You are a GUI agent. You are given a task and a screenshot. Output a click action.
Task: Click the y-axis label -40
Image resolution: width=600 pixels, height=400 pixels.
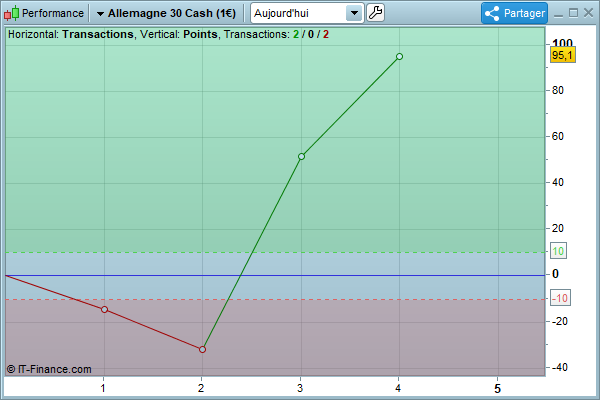tap(560, 367)
